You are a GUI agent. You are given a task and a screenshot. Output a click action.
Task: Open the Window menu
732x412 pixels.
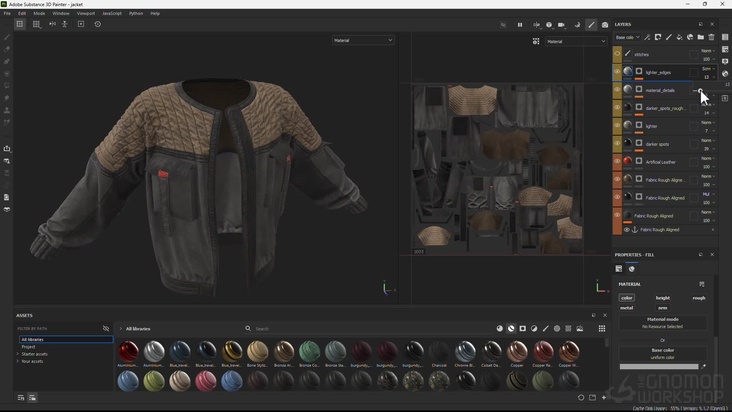tap(61, 14)
